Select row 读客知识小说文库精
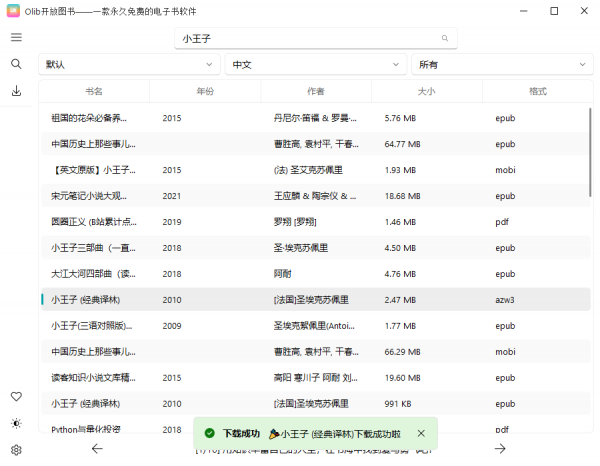 tap(315, 378)
